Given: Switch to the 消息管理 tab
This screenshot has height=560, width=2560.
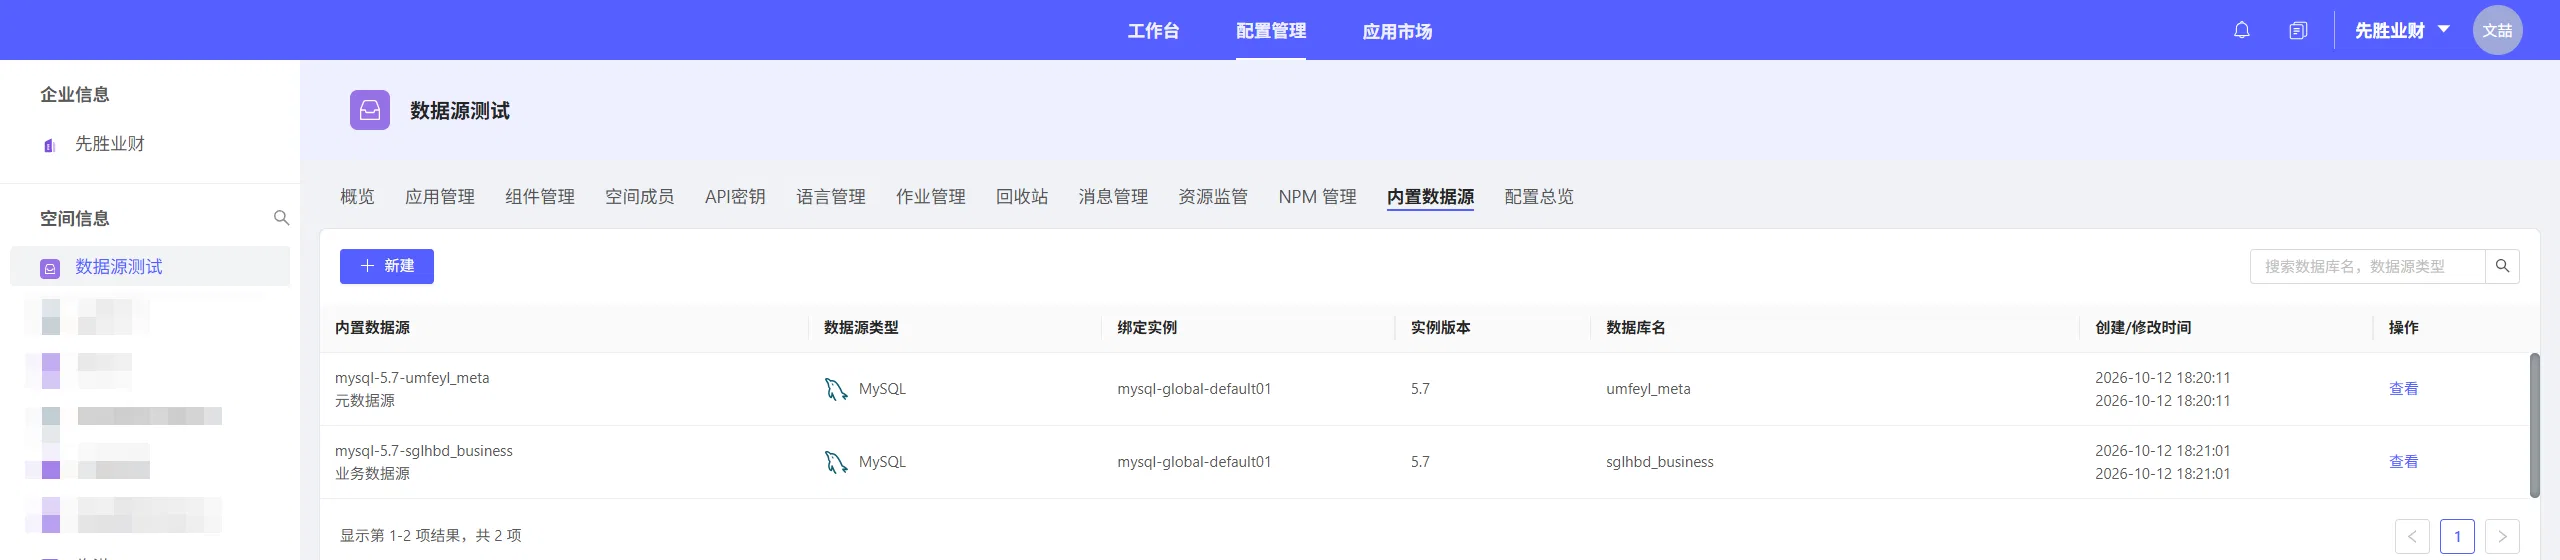Looking at the screenshot, I should 1113,197.
